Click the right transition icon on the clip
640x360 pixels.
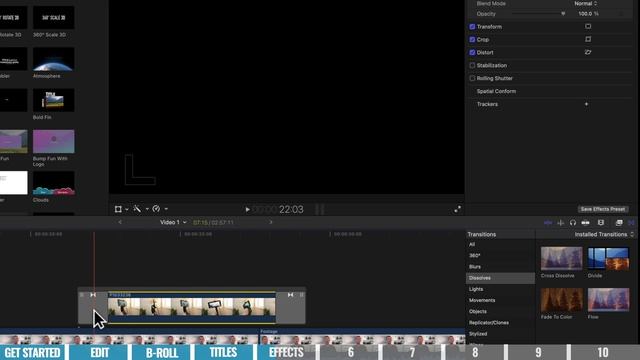[x=290, y=295]
